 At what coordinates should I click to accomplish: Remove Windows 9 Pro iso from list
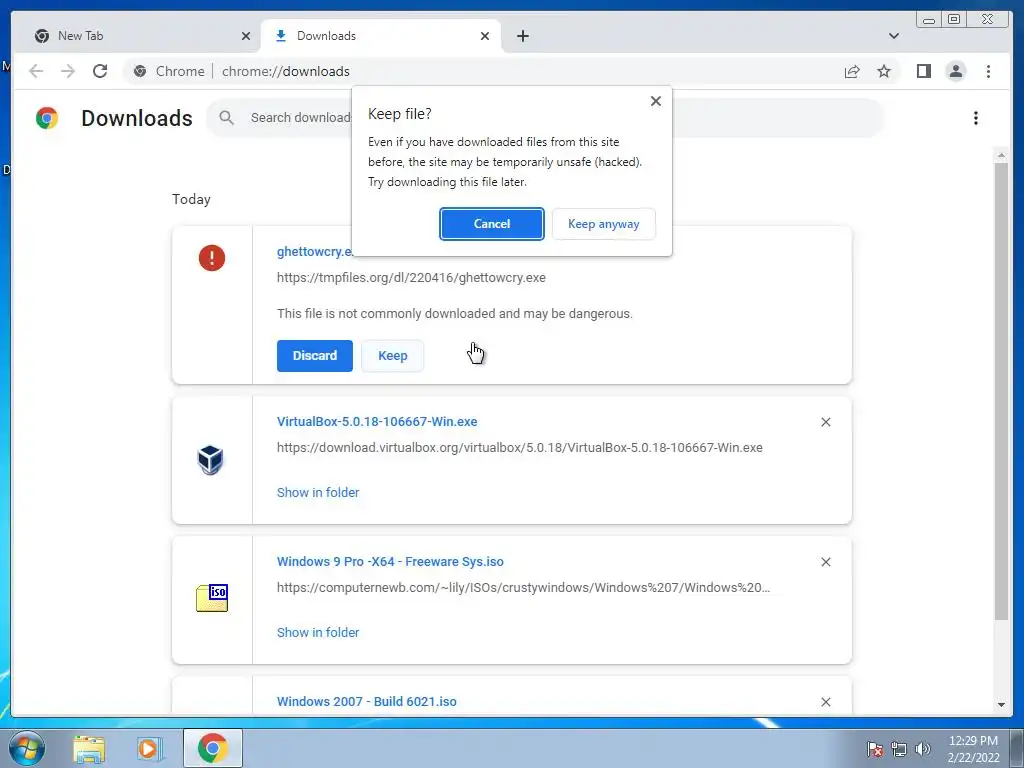pos(825,562)
